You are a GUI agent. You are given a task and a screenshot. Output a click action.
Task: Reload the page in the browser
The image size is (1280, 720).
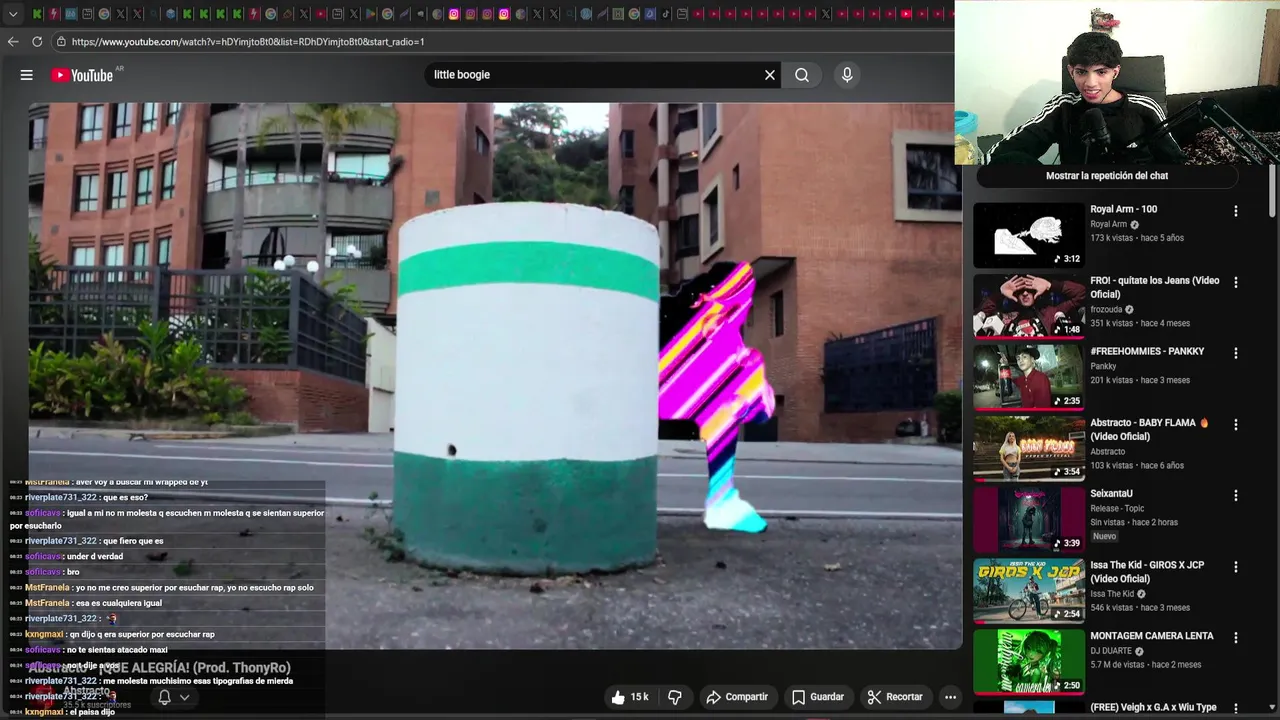(37, 42)
